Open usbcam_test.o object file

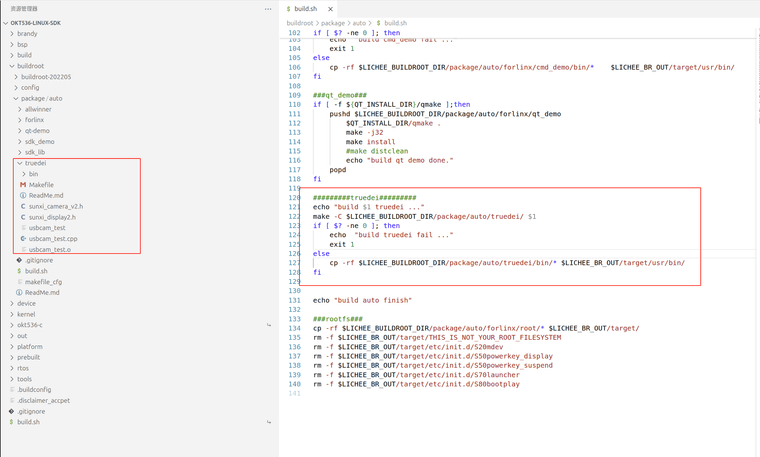(45, 250)
